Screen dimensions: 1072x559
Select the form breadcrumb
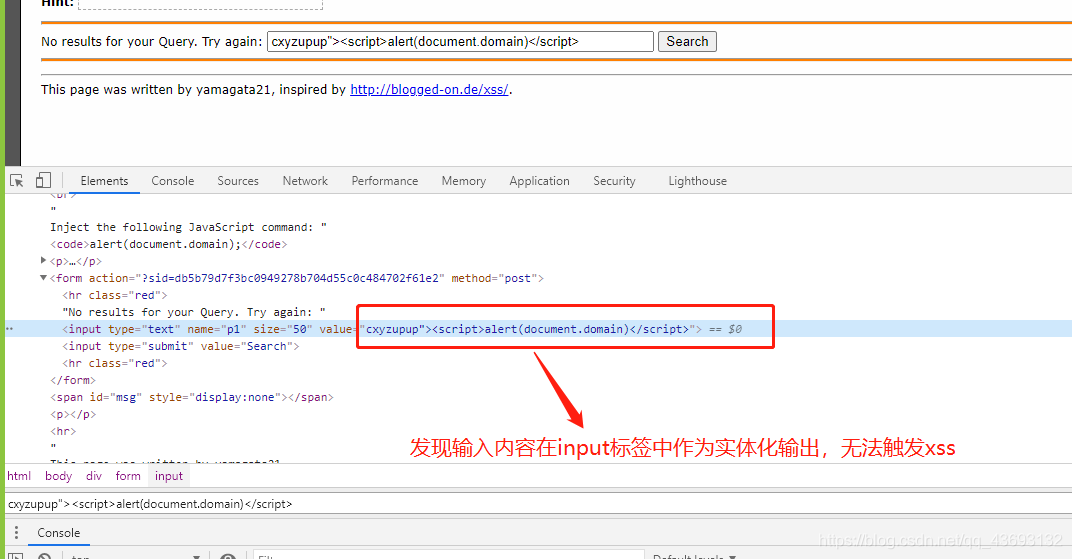click(128, 476)
